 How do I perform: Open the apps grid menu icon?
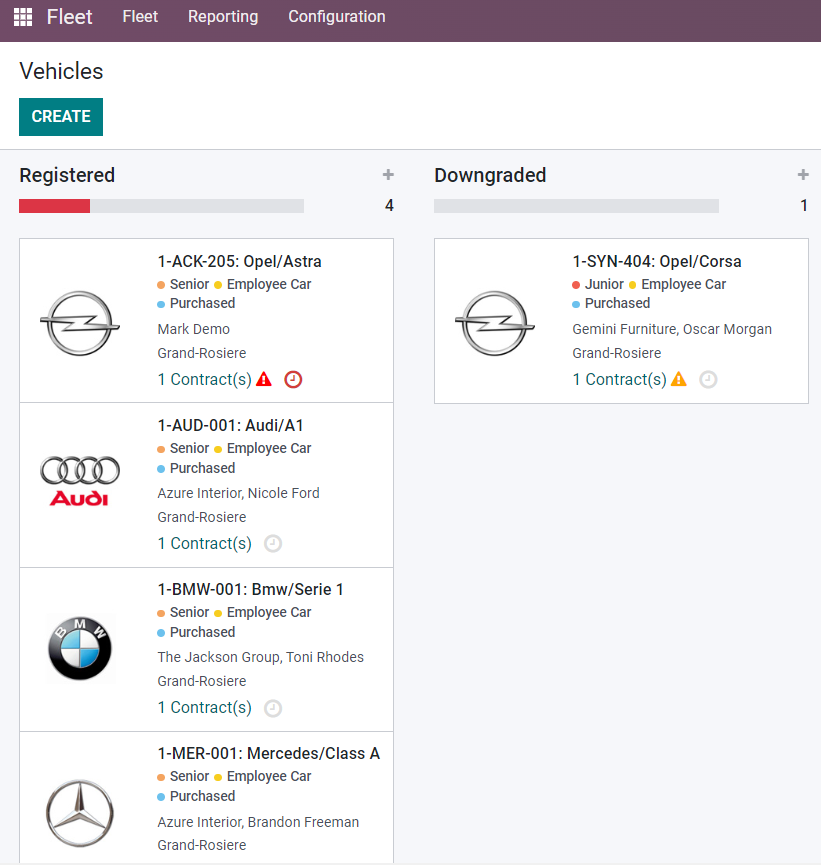pos(23,17)
